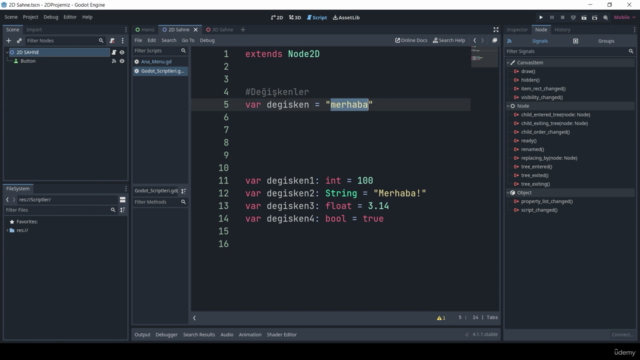Select the Groups tab in Node dock

(x=606, y=41)
